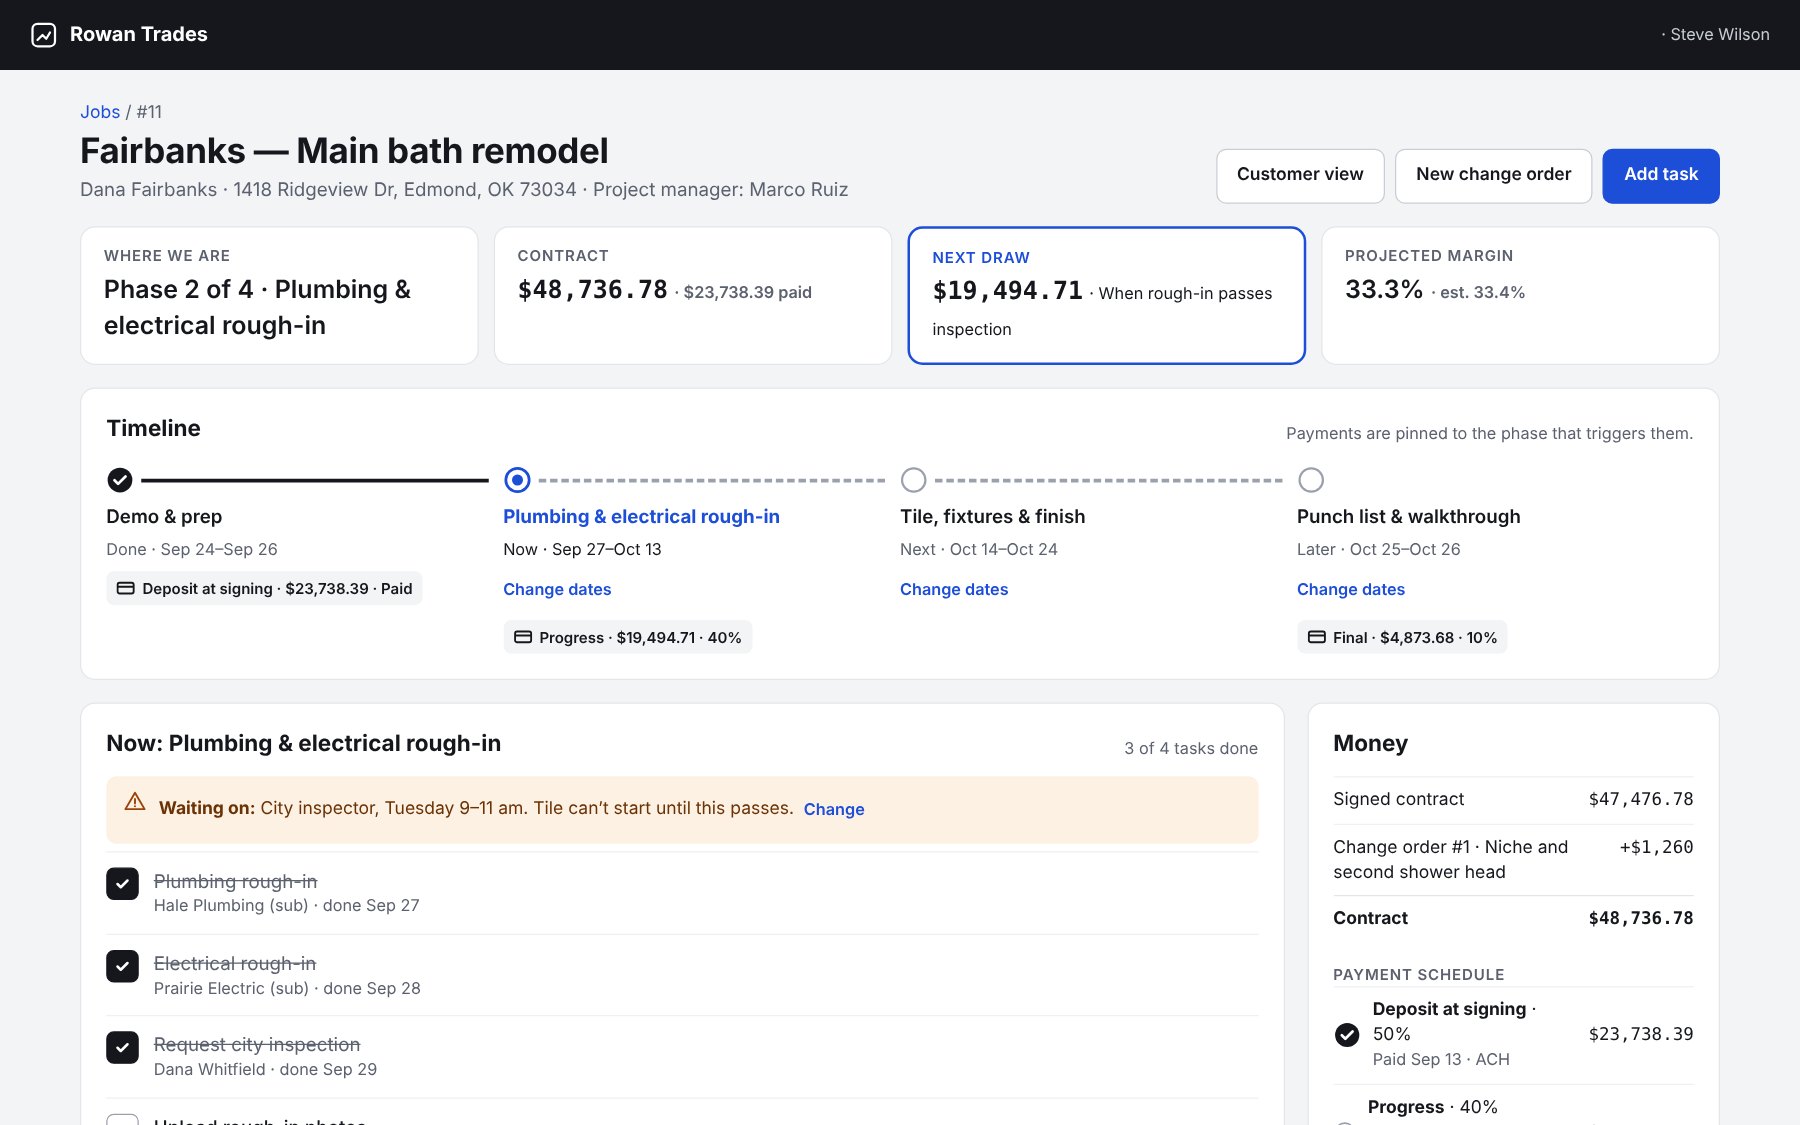Click the paid checkmark beside Deposit at signing 50%

coord(1347,1034)
